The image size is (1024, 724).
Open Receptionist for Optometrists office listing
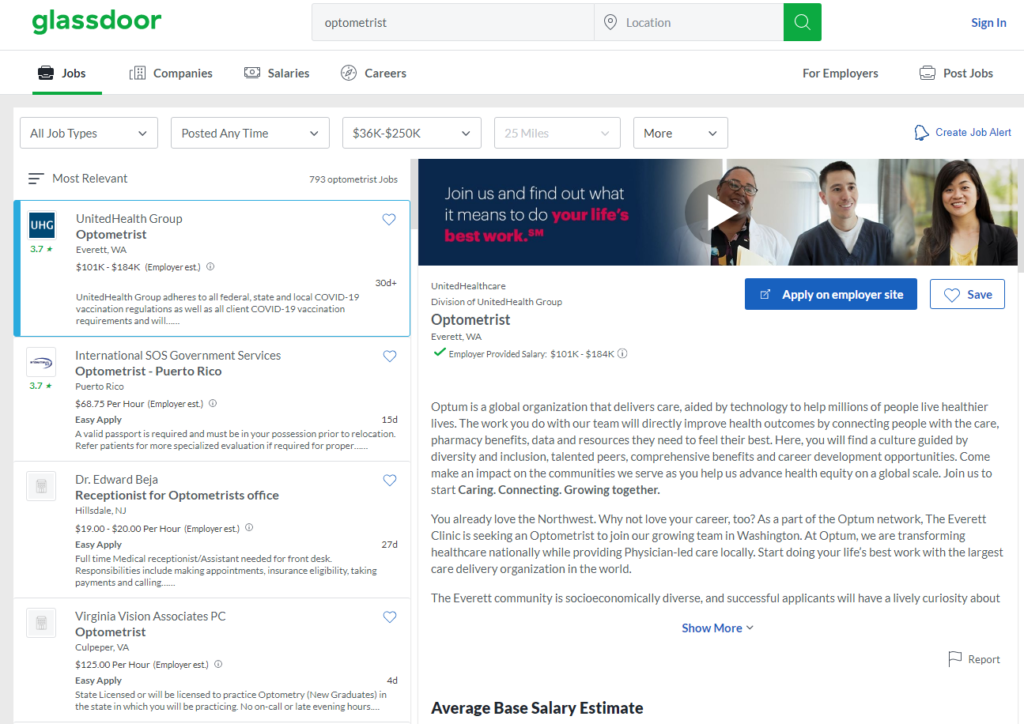point(177,495)
